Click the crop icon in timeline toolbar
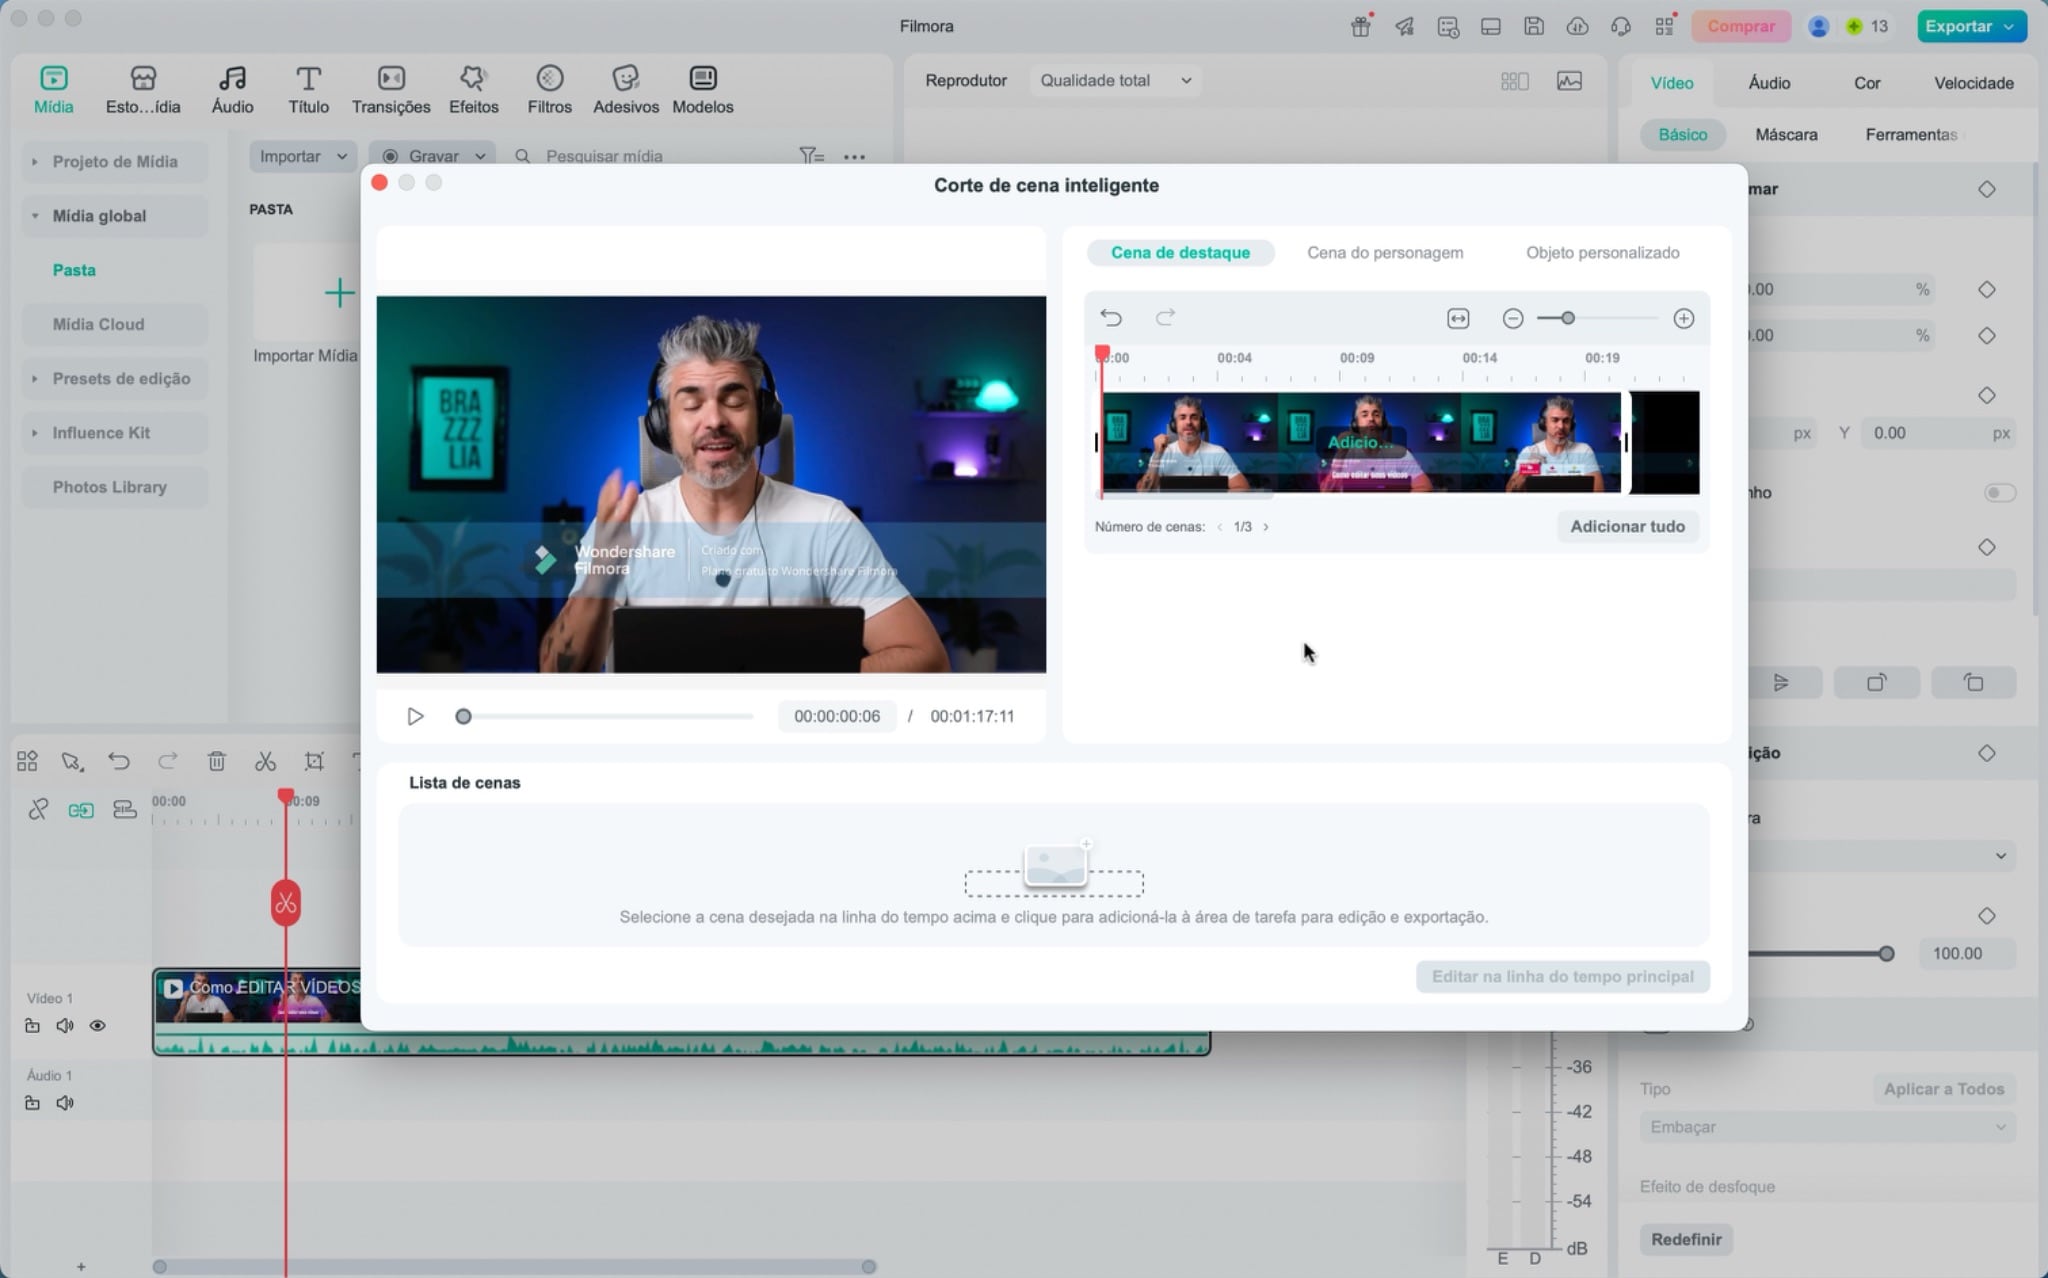Viewport: 2048px width, 1278px height. (x=314, y=761)
